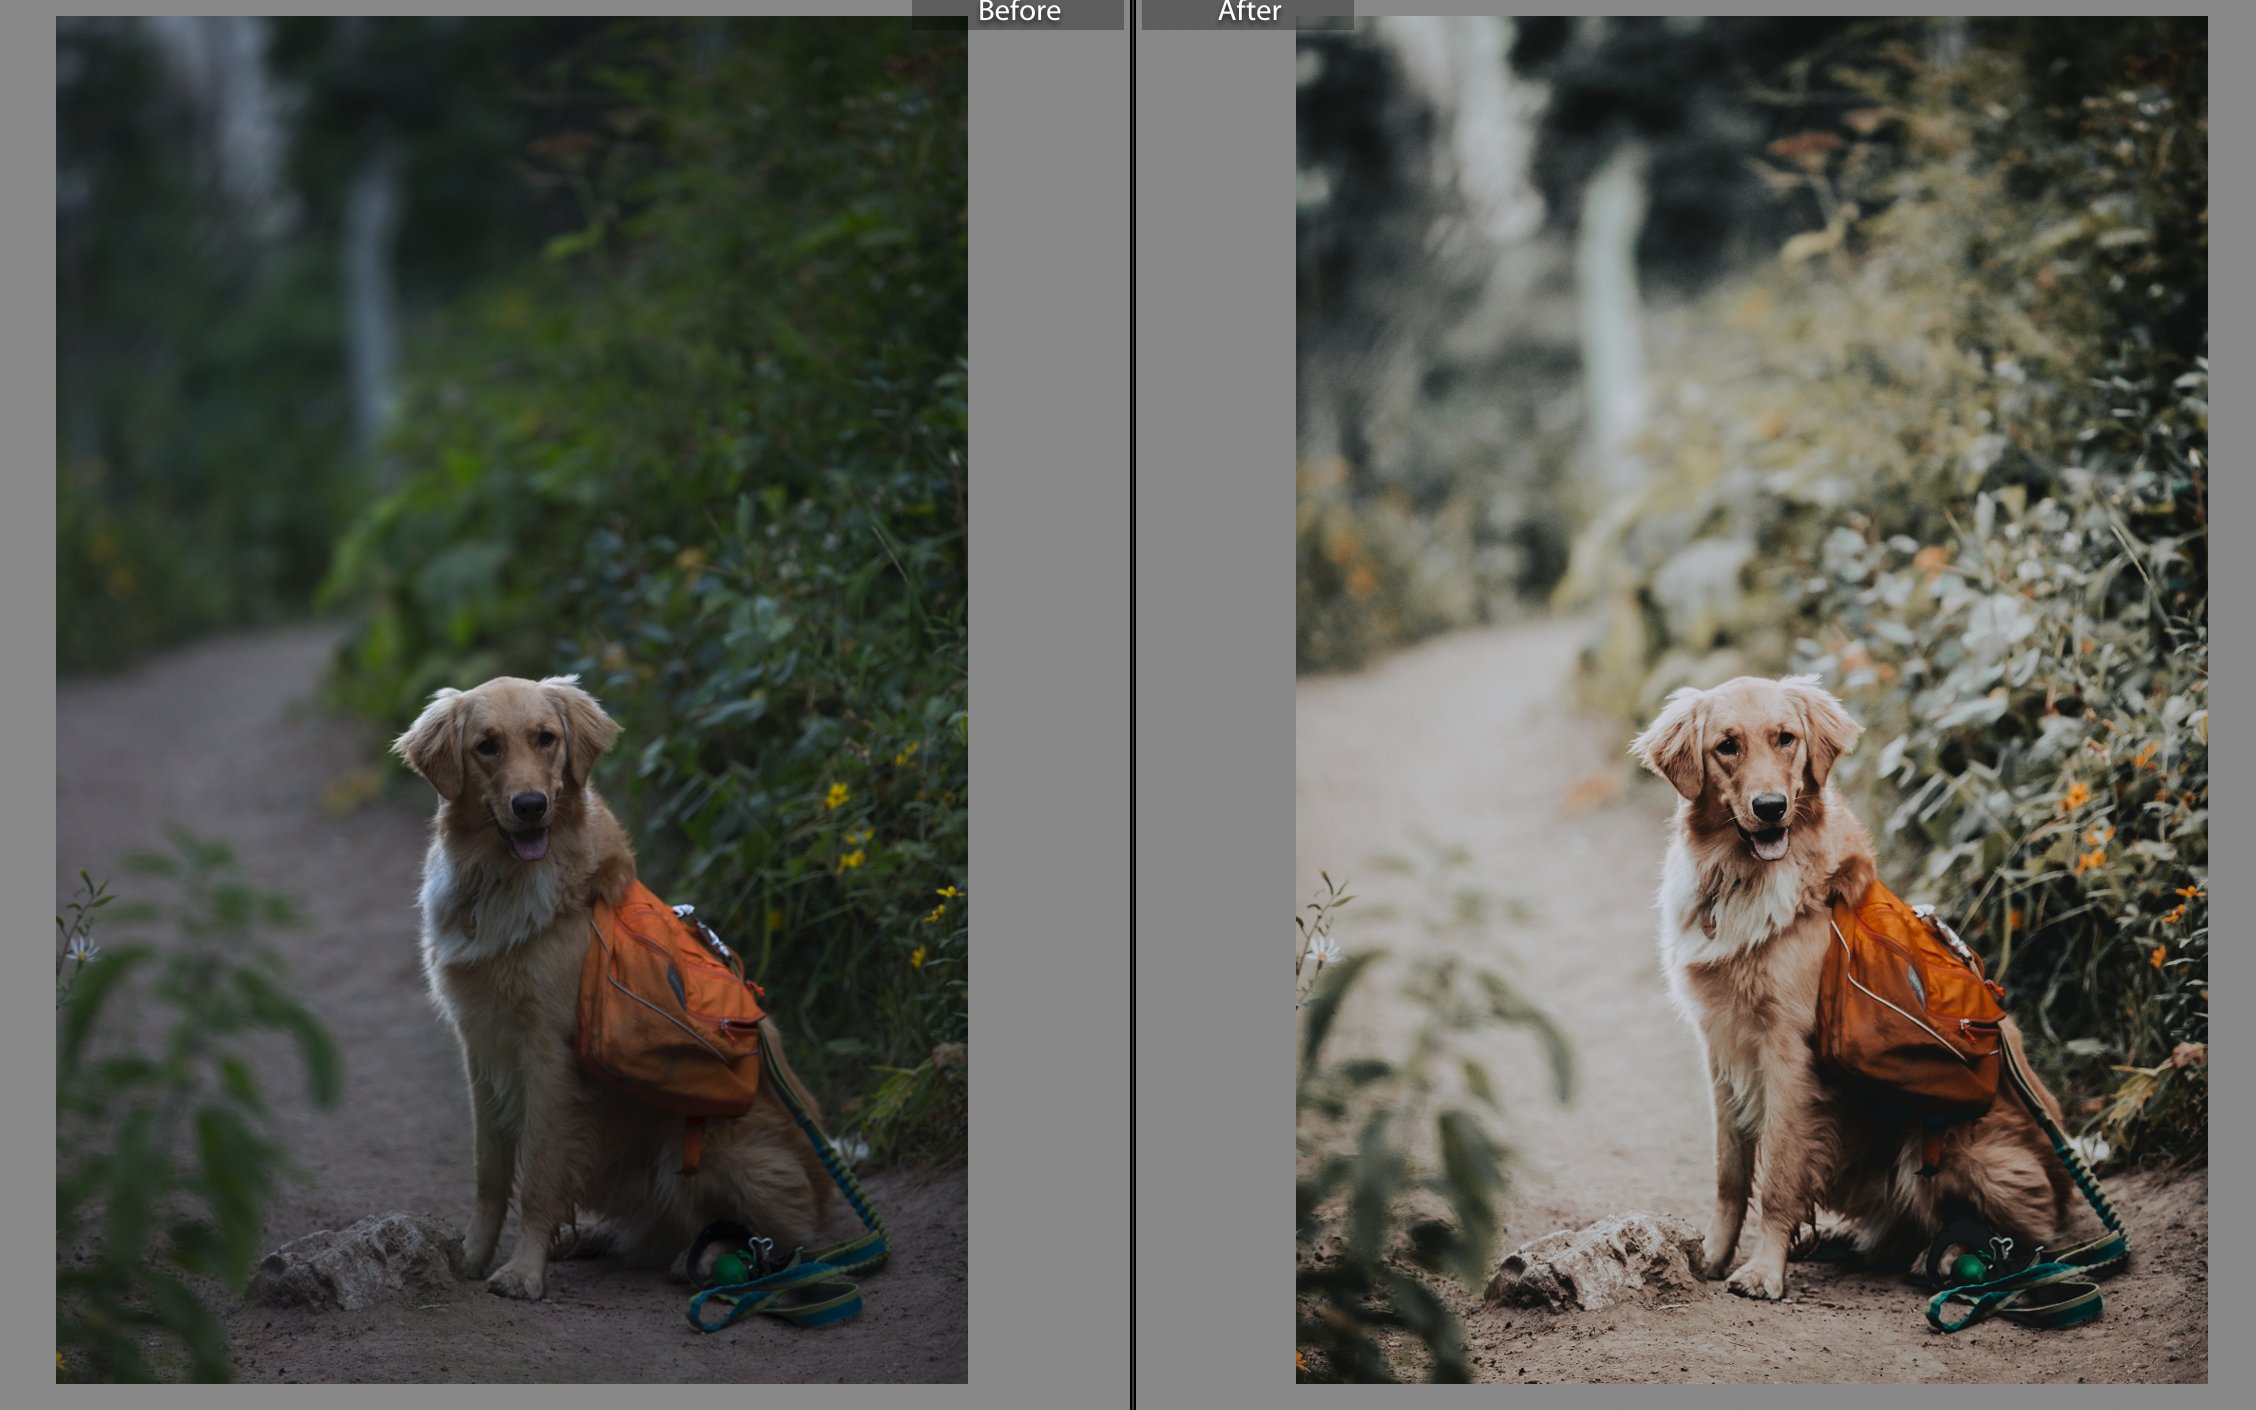Select the Before photo preview
The width and height of the screenshot is (2256, 1410).
pos(511,699)
